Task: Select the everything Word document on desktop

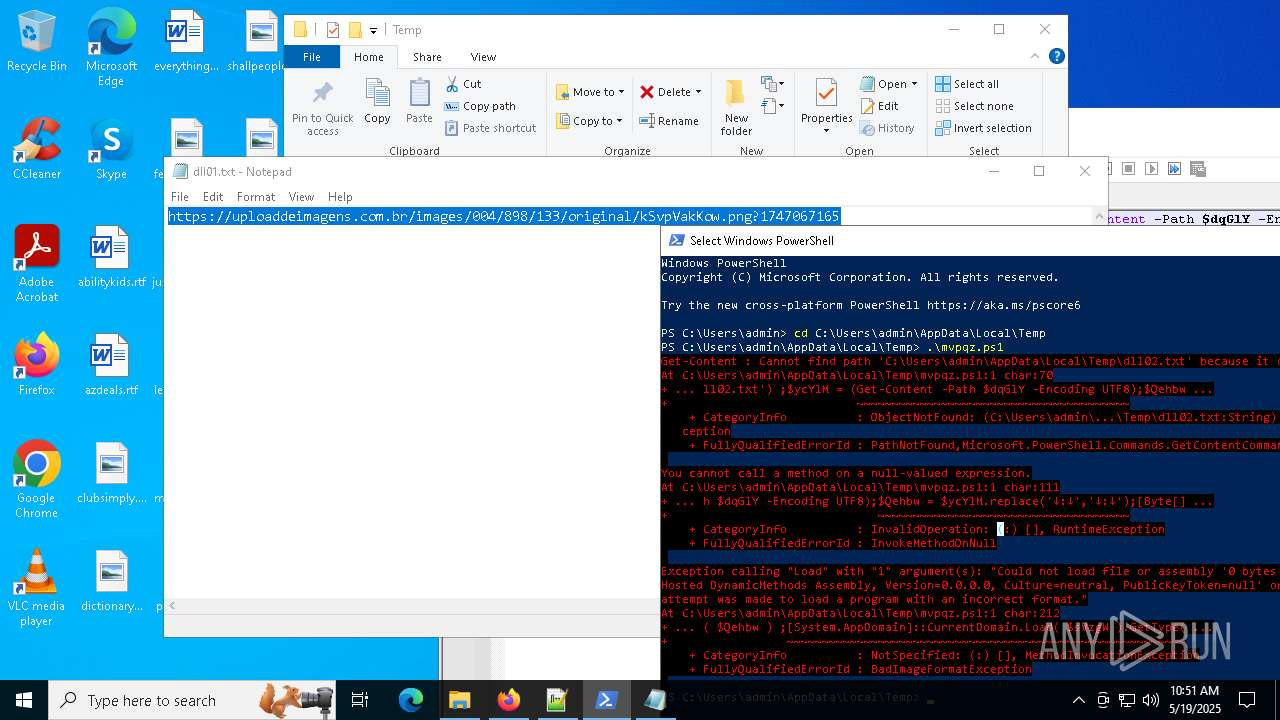Action: tap(185, 41)
